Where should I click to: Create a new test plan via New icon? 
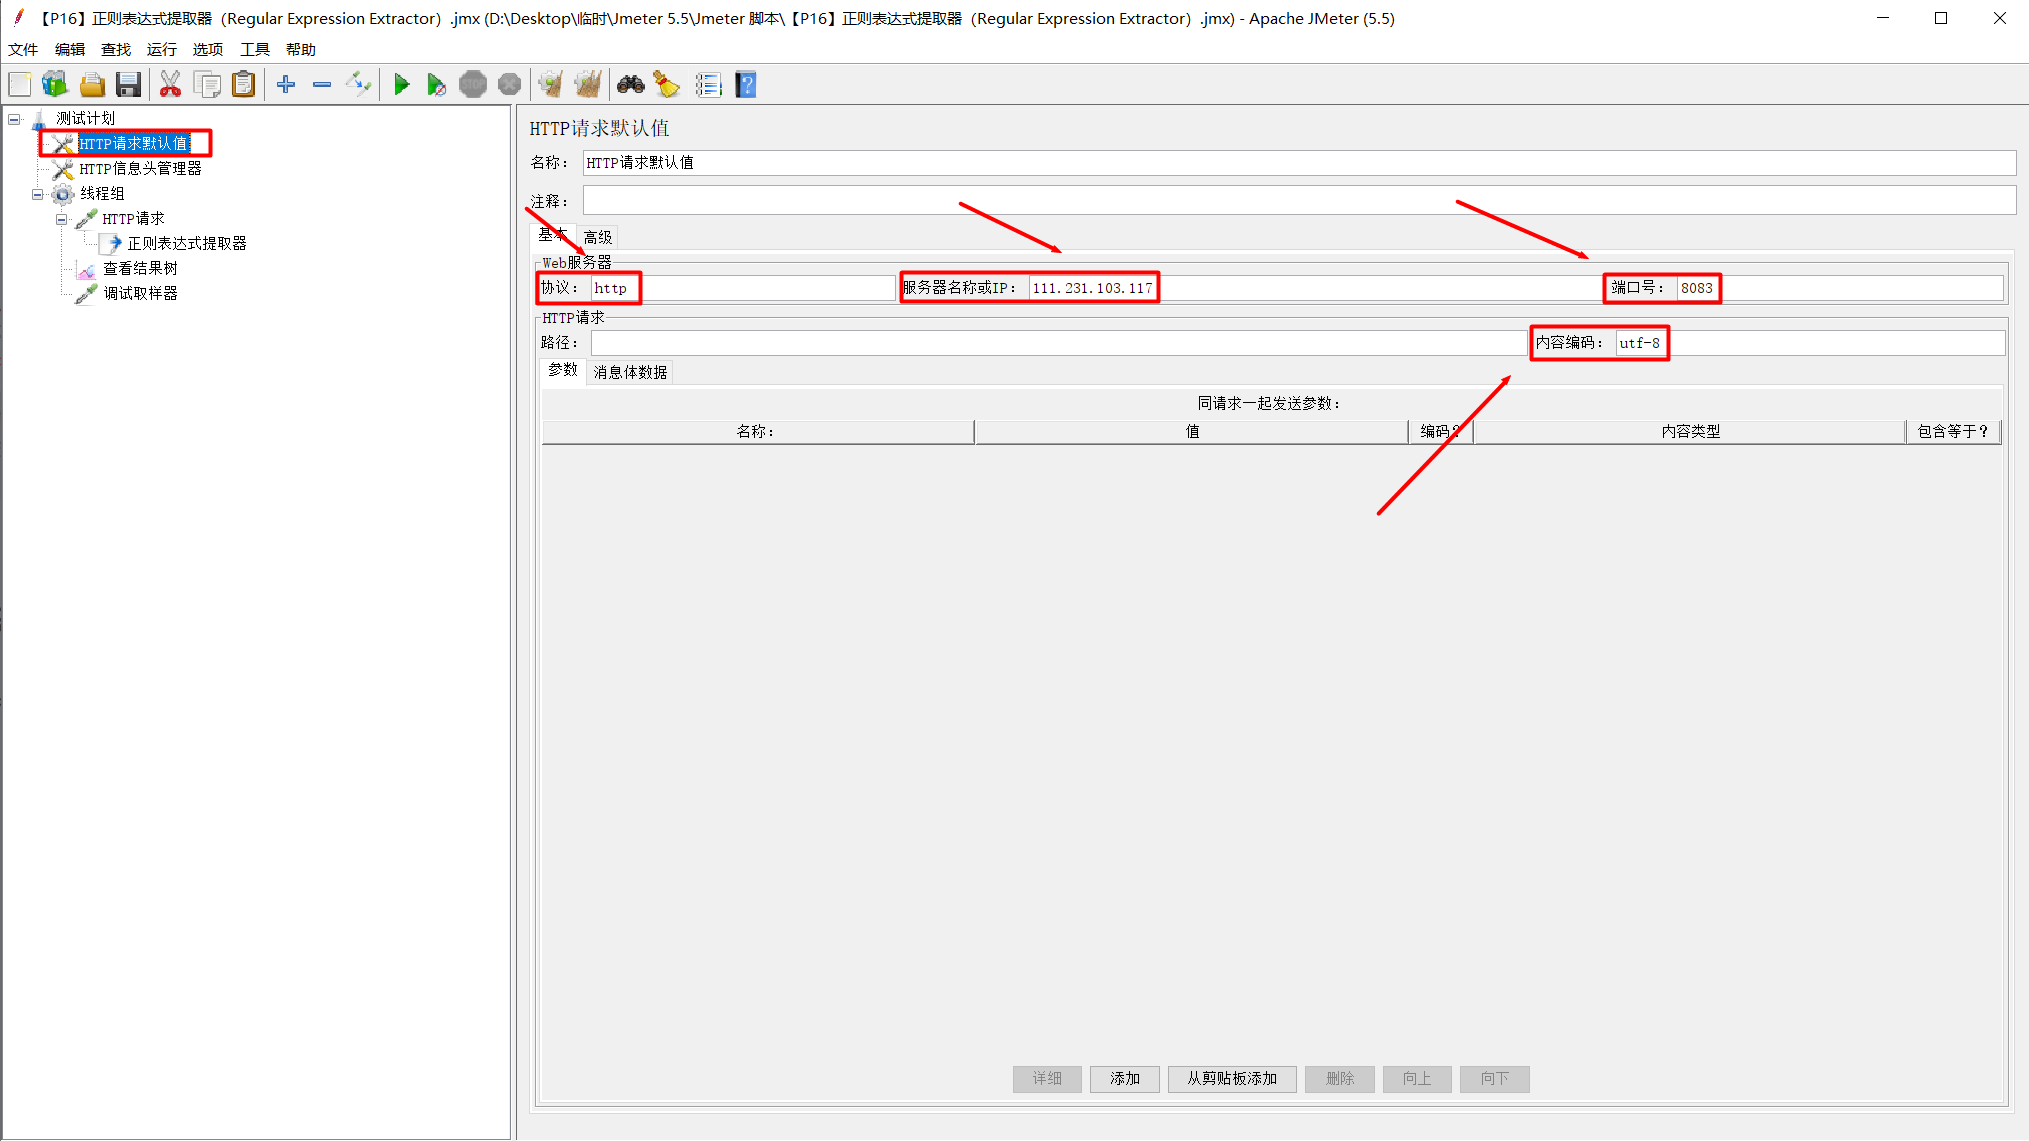coord(20,85)
